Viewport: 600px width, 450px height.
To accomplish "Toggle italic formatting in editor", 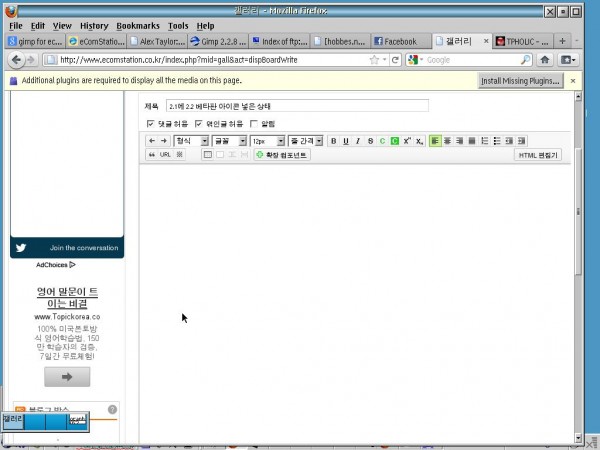I will 358,141.
